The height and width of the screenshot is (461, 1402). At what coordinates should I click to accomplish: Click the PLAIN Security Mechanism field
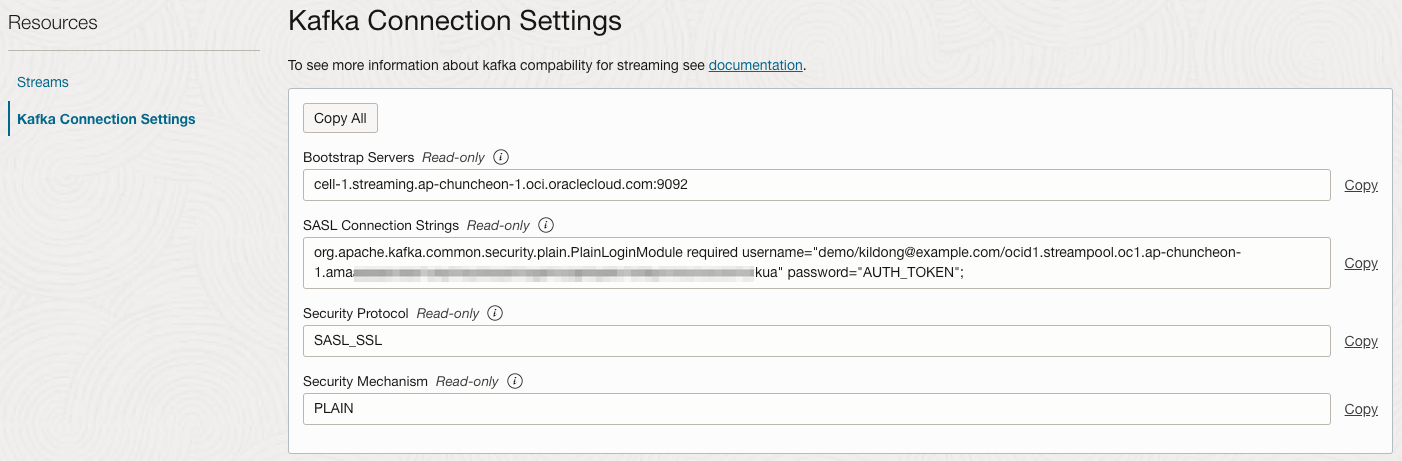click(815, 409)
